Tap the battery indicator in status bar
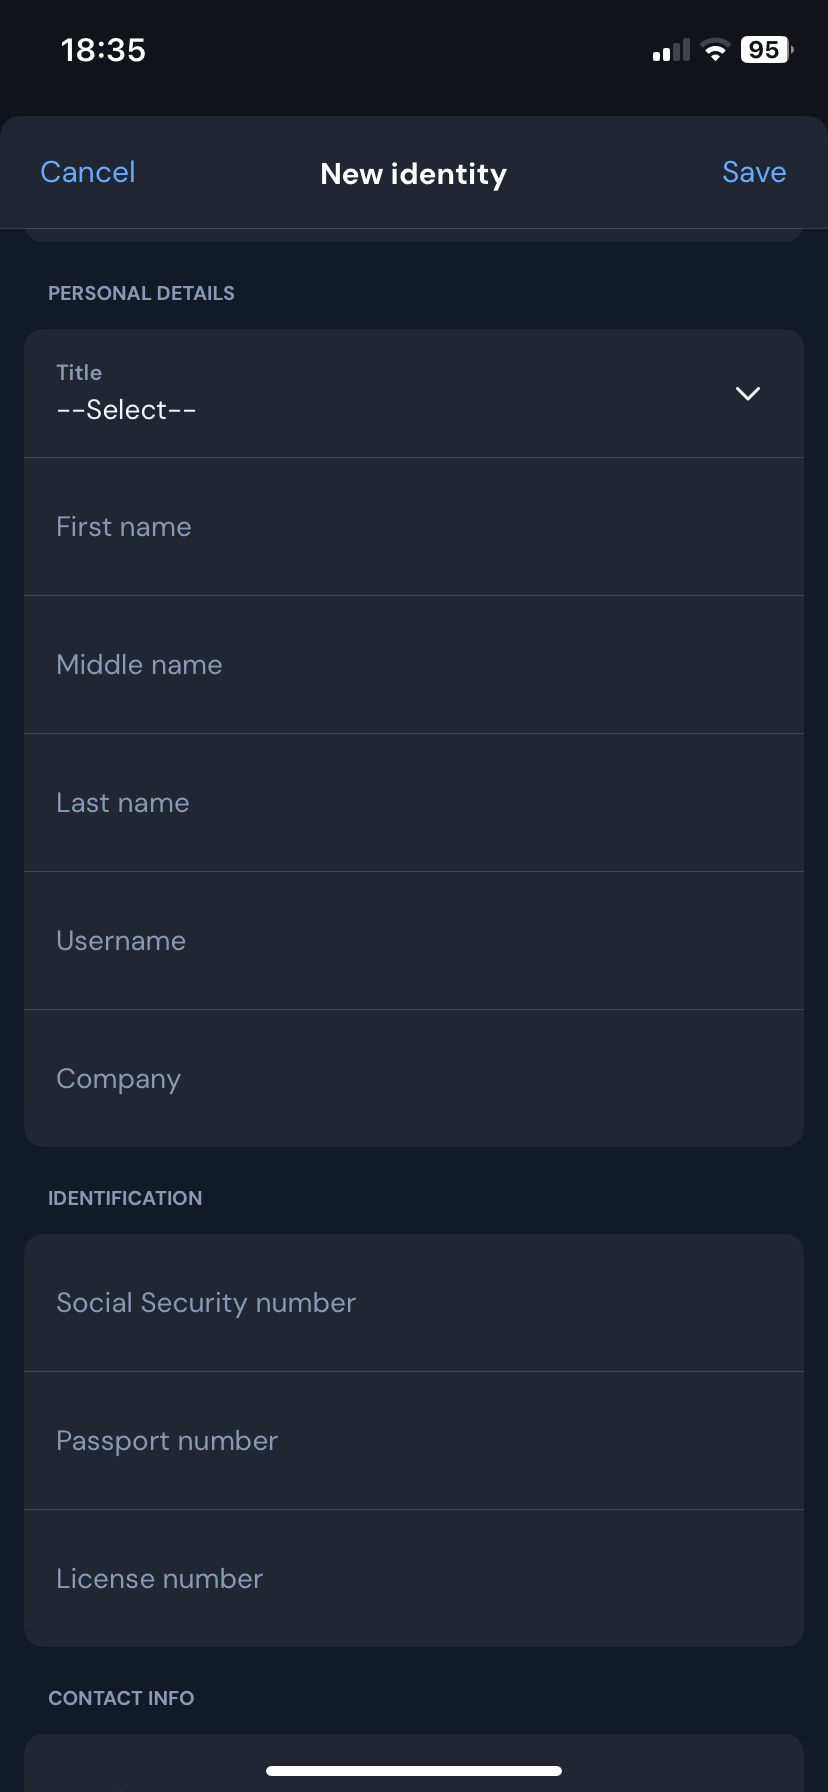 pyautogui.click(x=766, y=50)
